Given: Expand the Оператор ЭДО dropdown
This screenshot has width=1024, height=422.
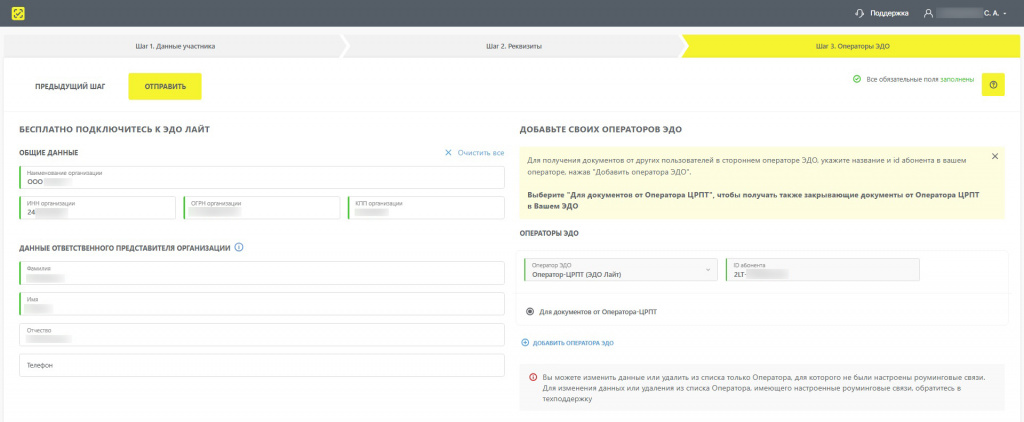Looking at the screenshot, I should click(708, 270).
